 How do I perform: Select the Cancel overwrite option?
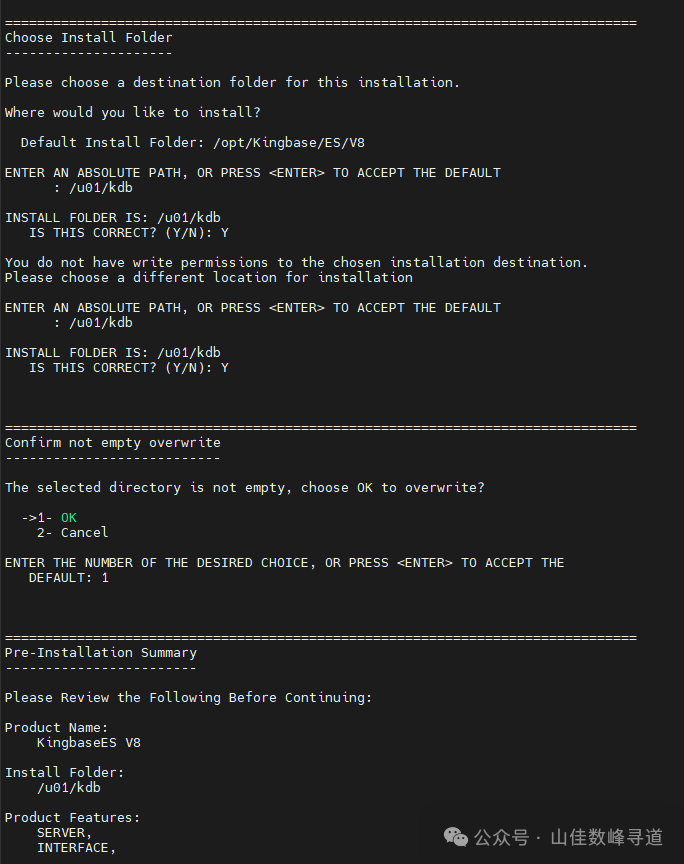click(84, 532)
